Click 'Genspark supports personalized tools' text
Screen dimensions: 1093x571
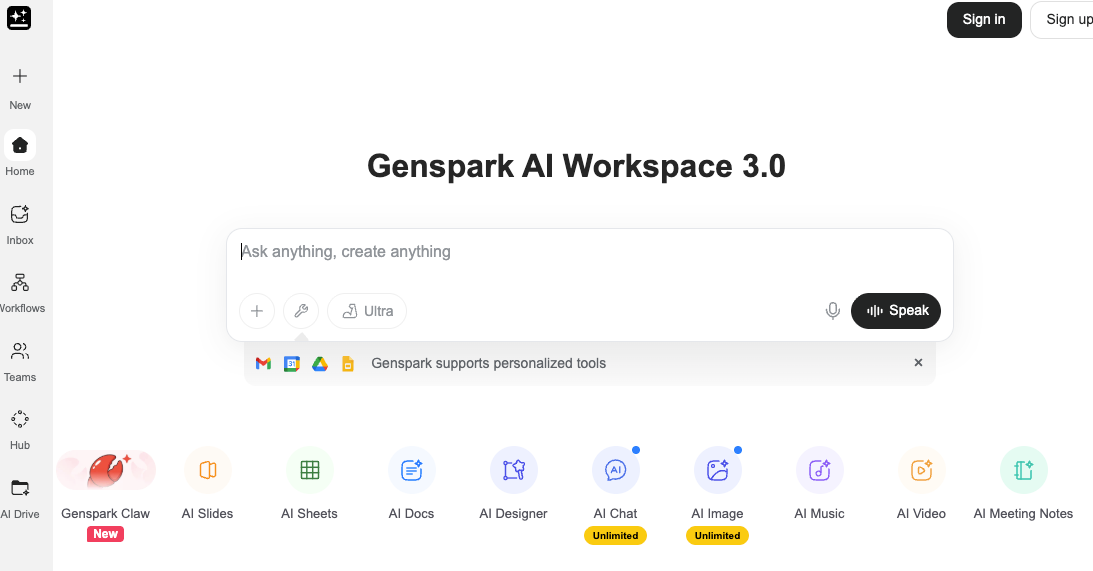(488, 363)
